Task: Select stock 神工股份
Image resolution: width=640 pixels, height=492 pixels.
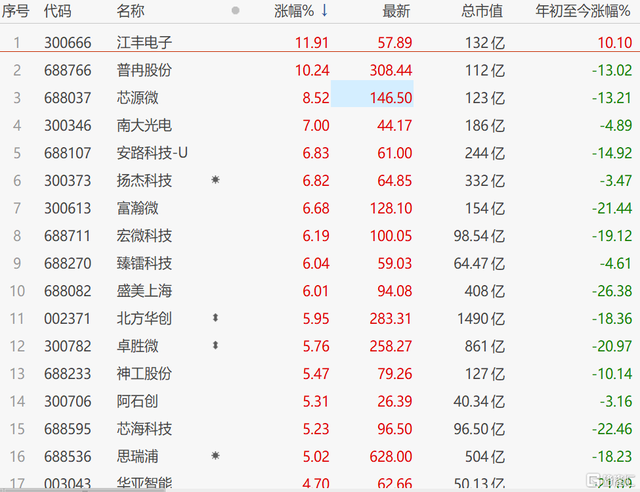Action: click(x=144, y=374)
